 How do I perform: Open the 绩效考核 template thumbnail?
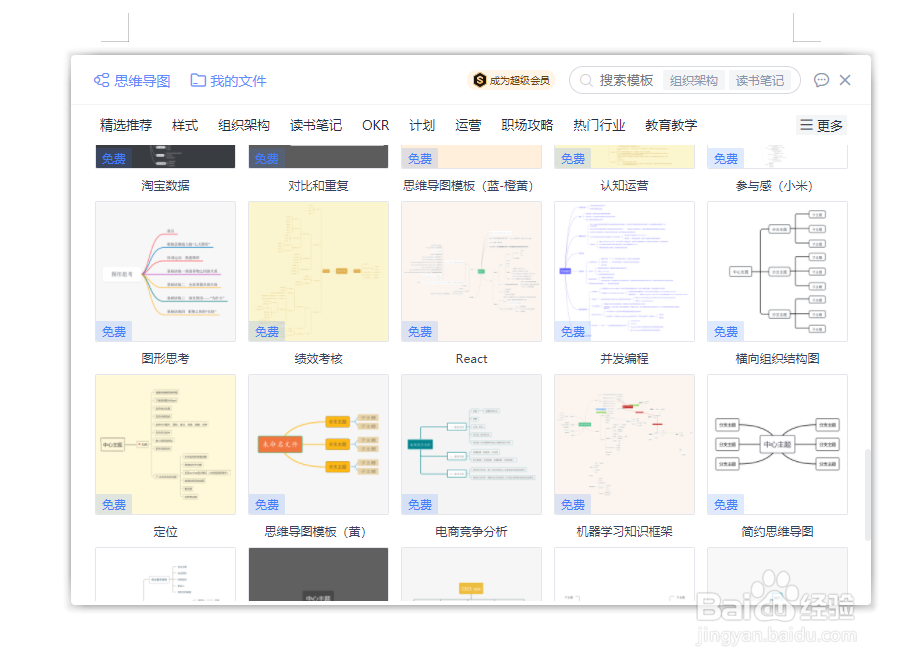(318, 271)
